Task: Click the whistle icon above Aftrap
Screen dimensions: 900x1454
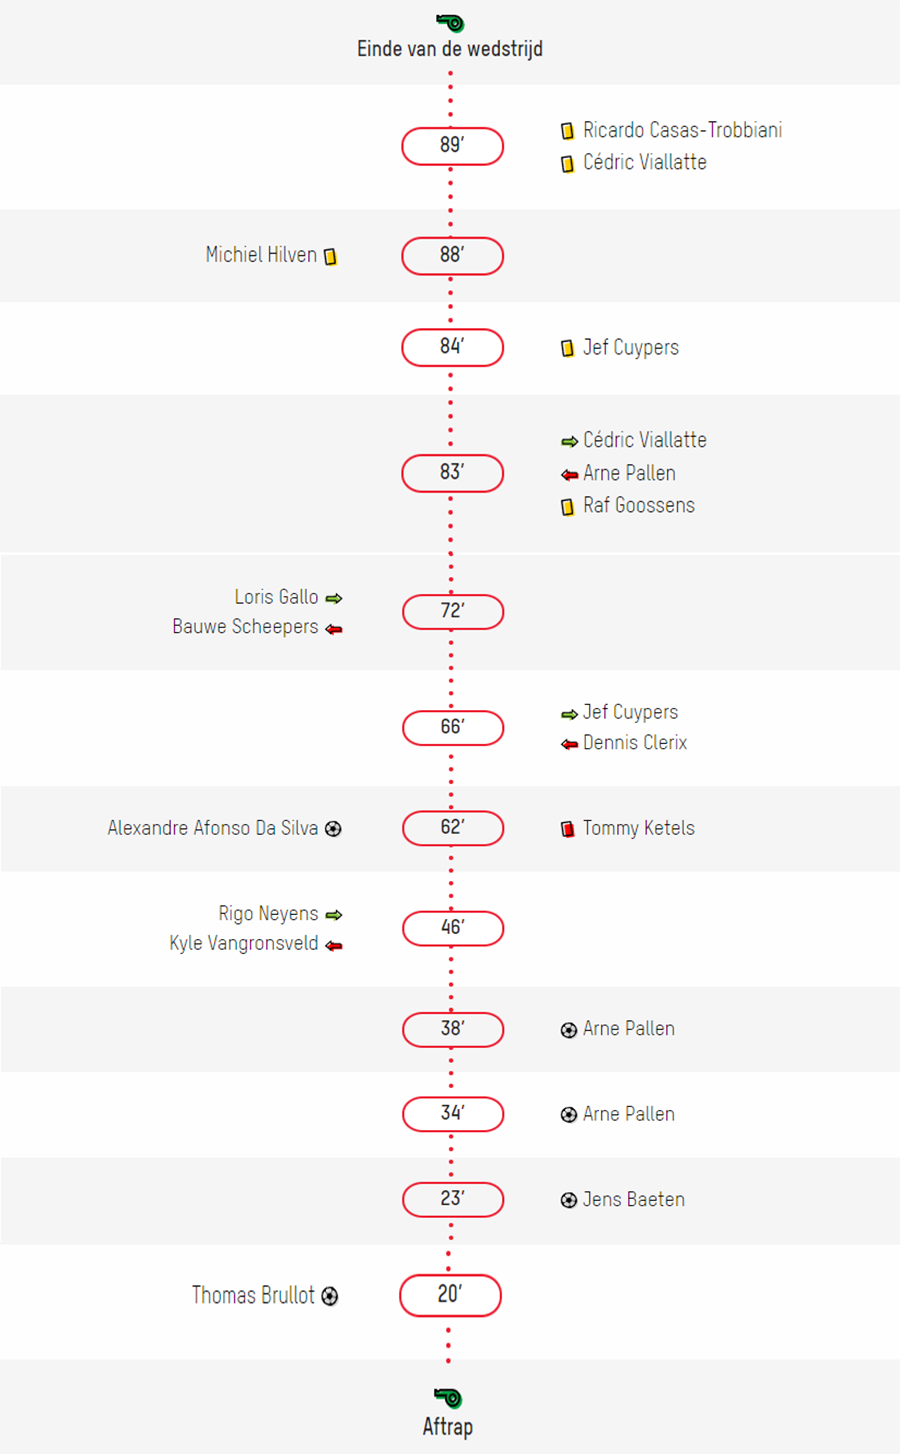Action: click(x=448, y=1397)
